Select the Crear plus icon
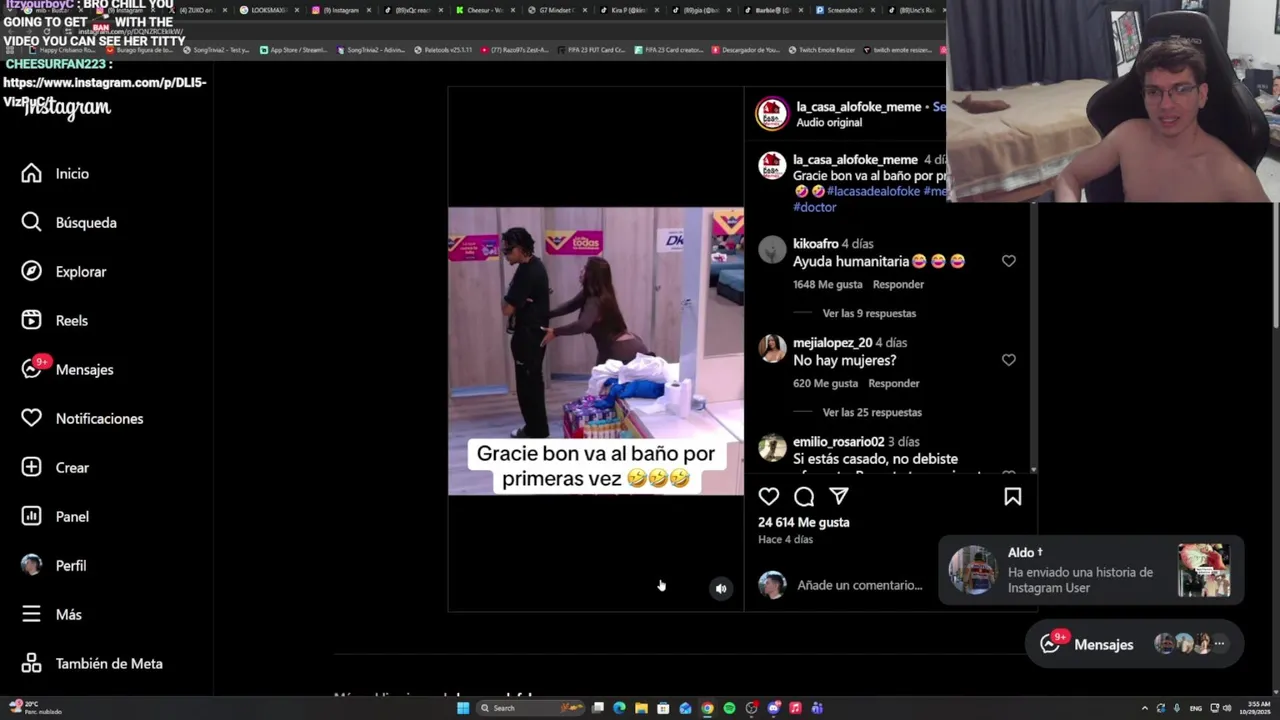 (x=32, y=468)
